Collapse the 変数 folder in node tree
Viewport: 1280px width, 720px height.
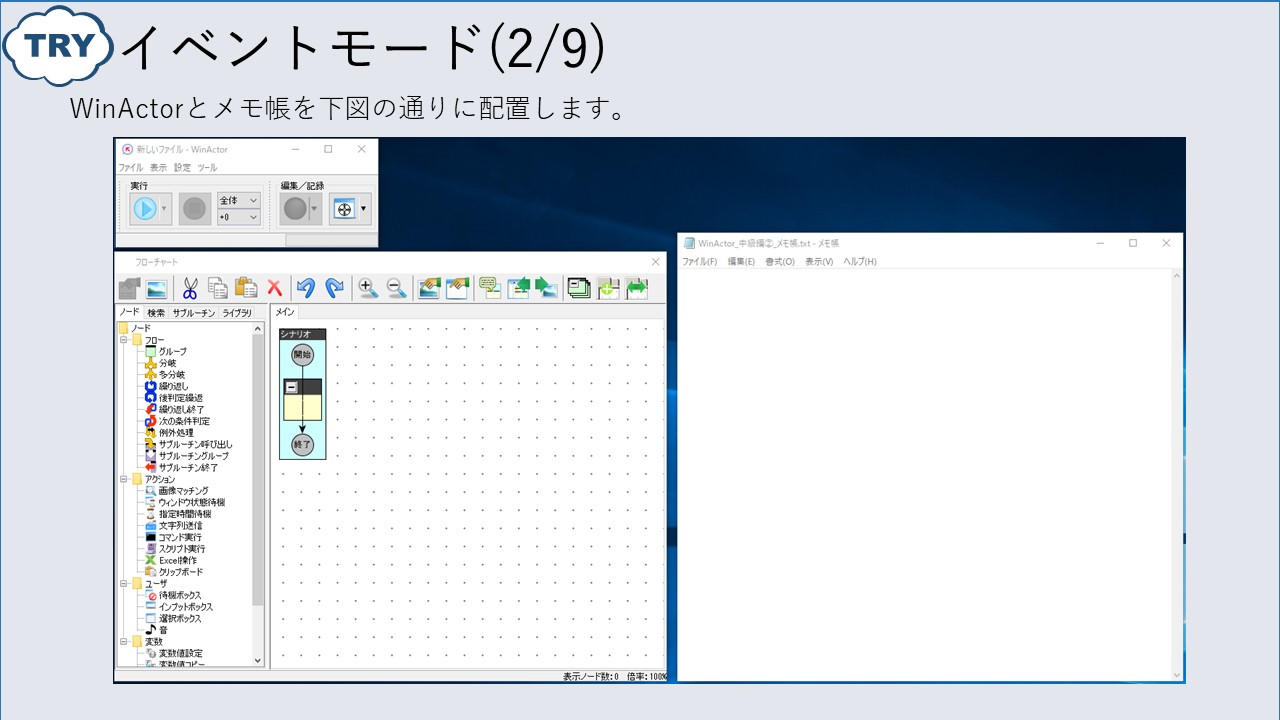tap(125, 641)
